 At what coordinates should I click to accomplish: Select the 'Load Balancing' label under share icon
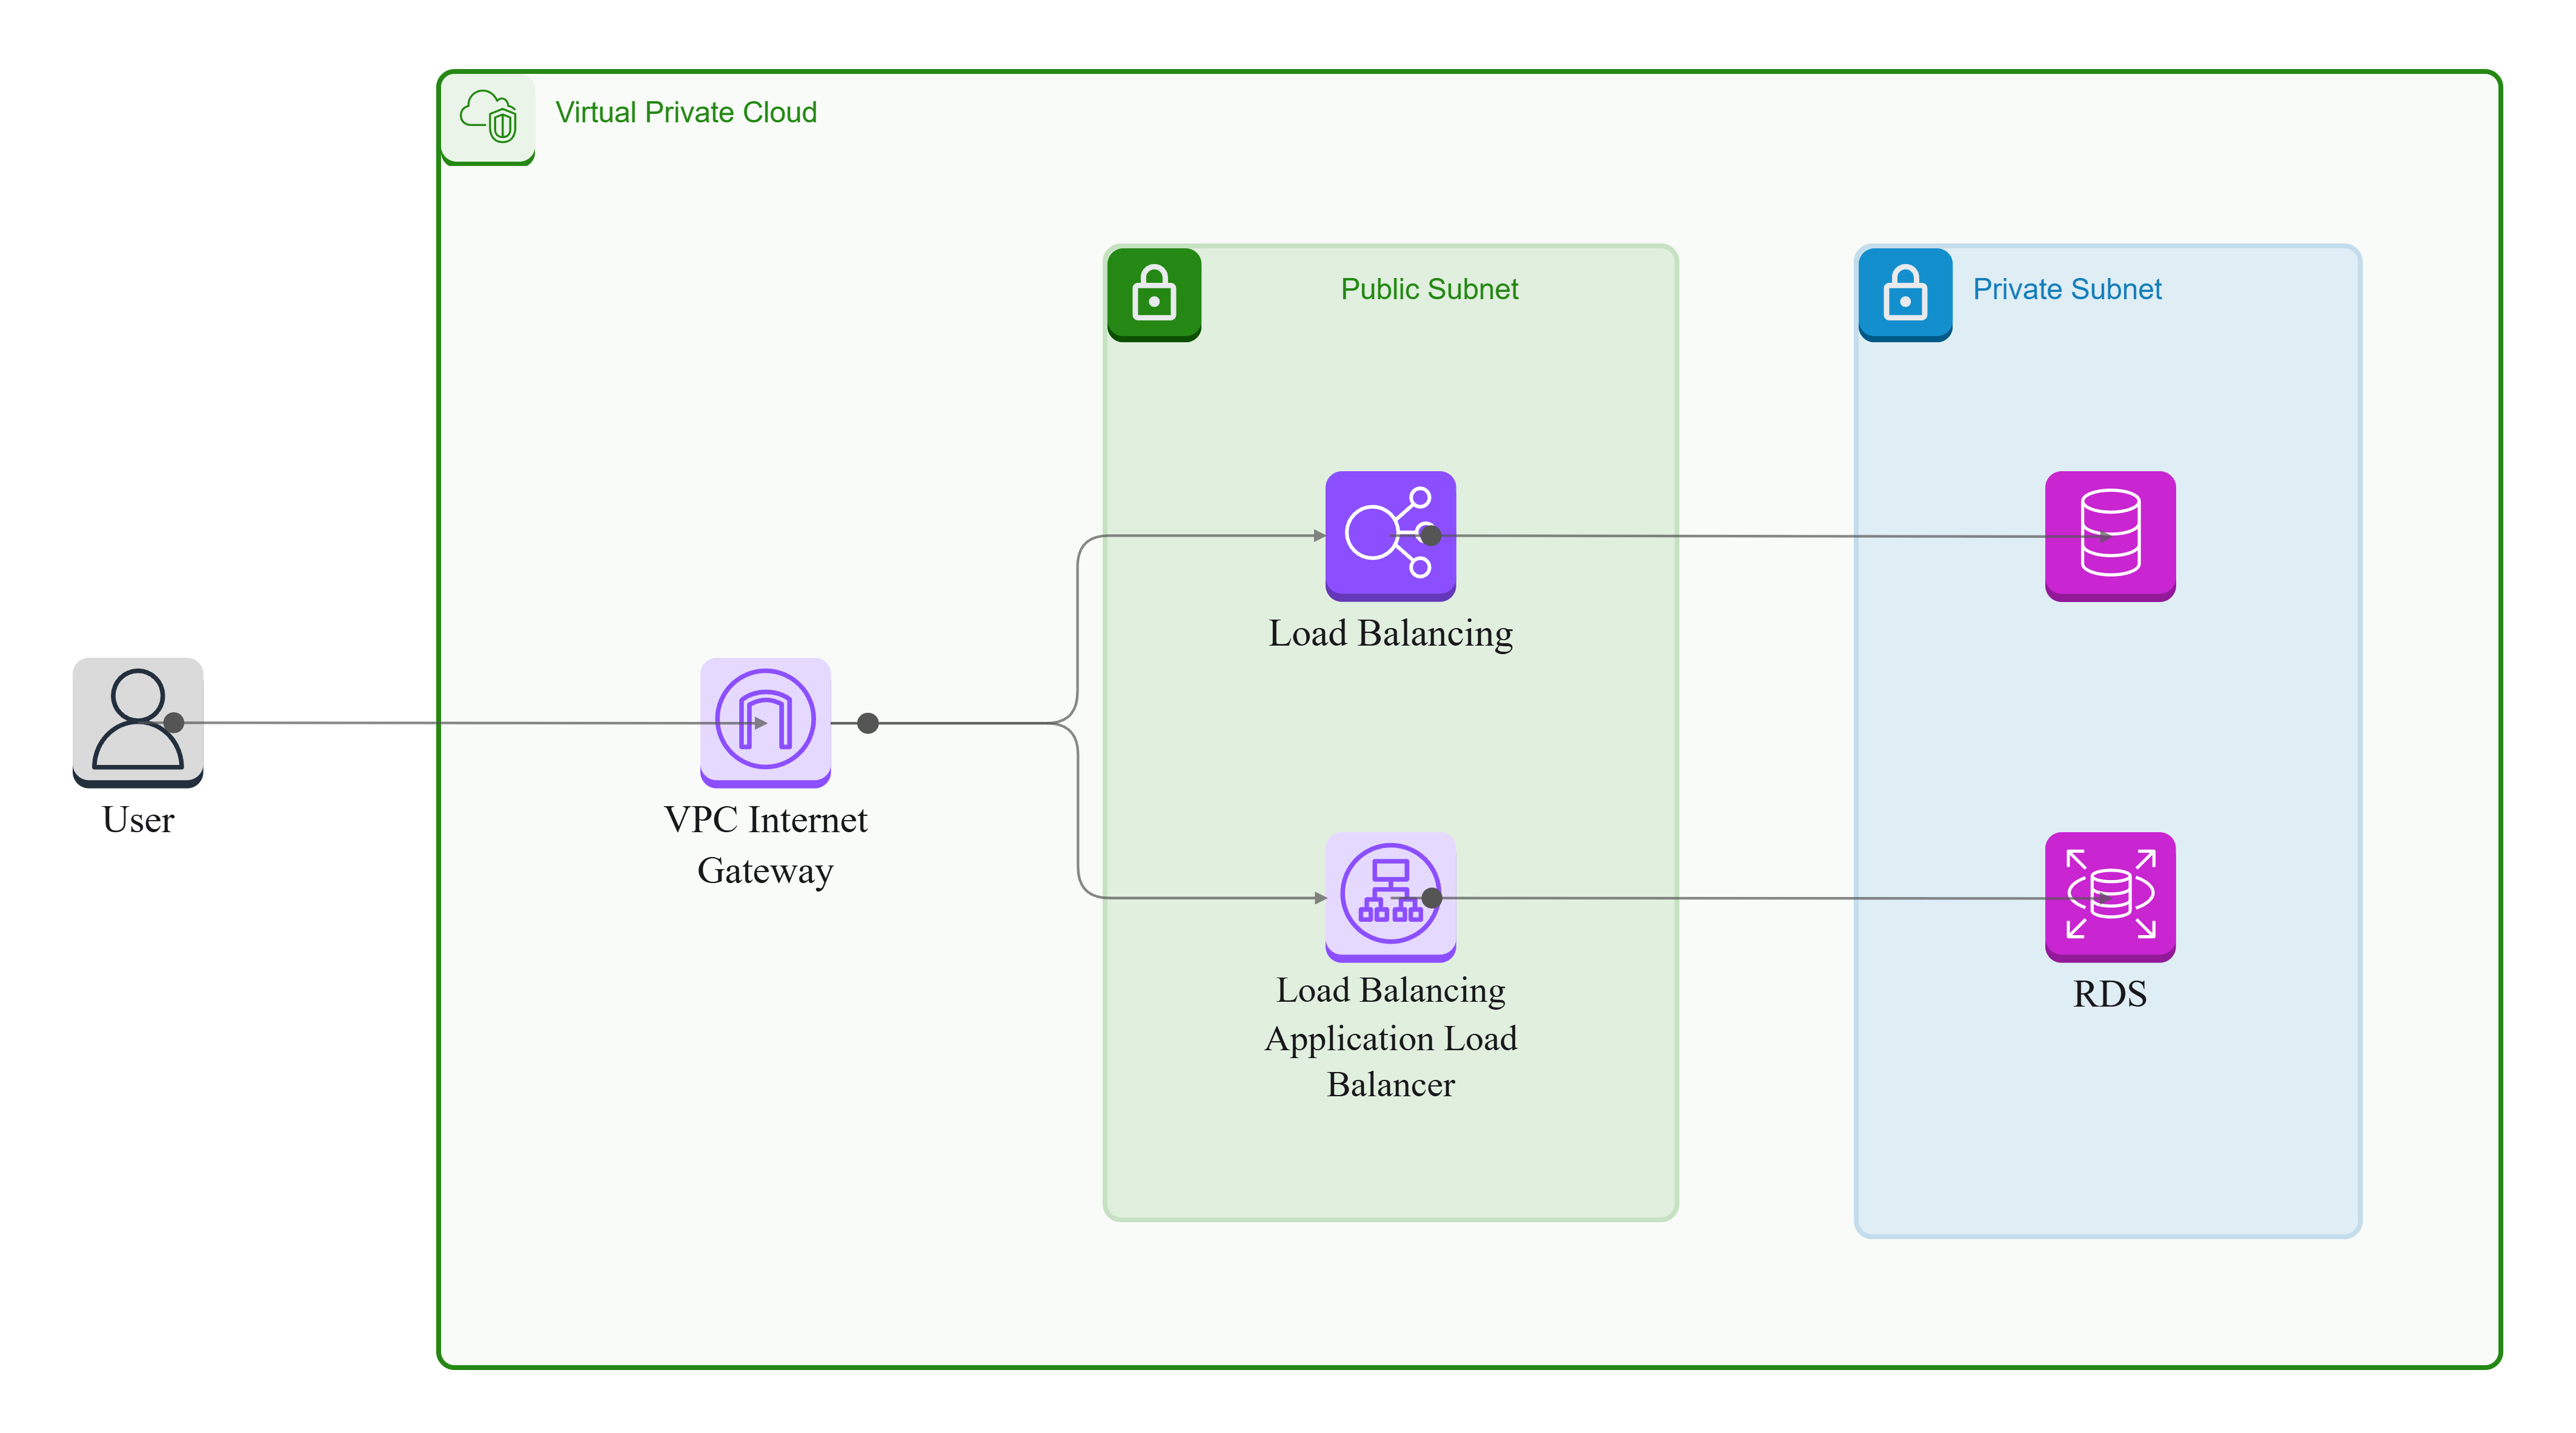point(1390,634)
